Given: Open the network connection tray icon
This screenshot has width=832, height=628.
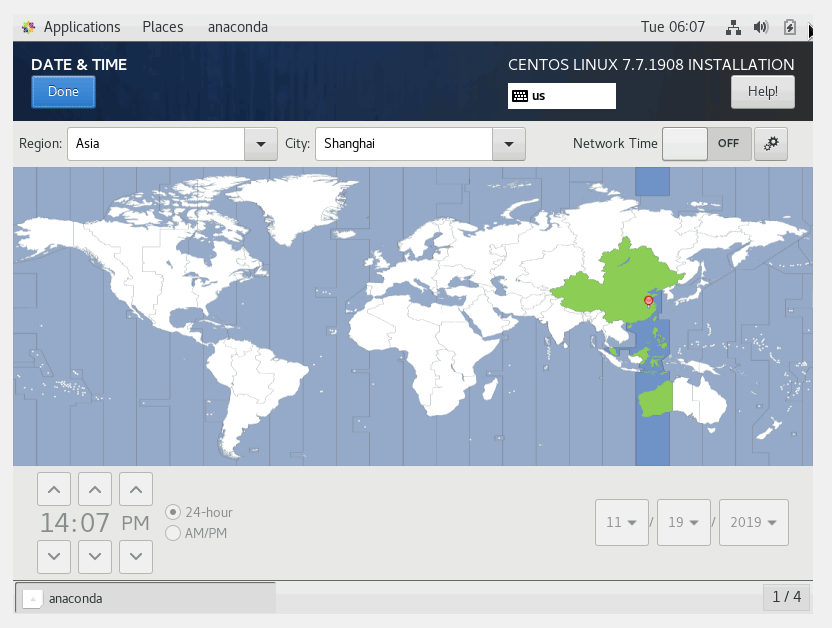Looking at the screenshot, I should pos(733,27).
